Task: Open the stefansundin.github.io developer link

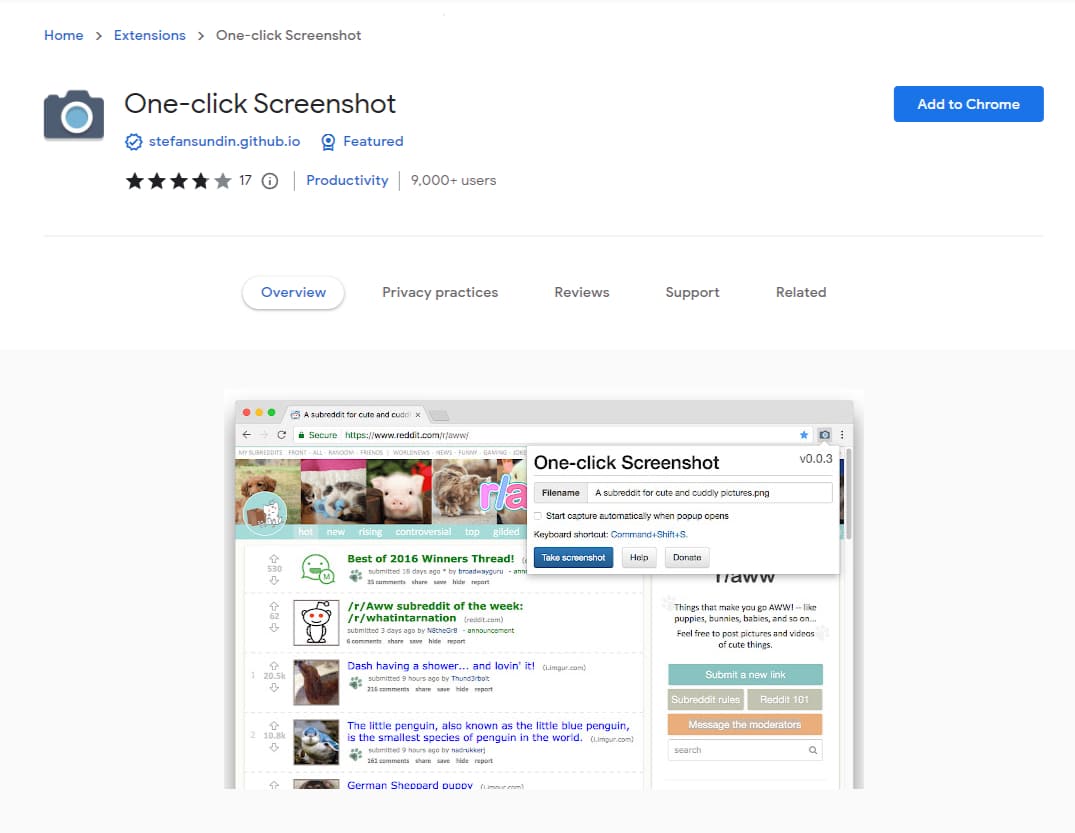Action: (x=224, y=141)
